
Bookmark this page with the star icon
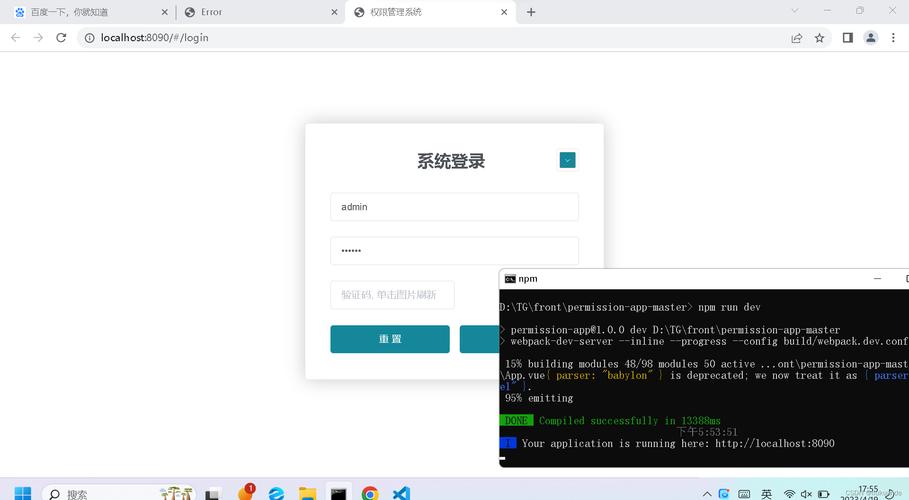(819, 38)
